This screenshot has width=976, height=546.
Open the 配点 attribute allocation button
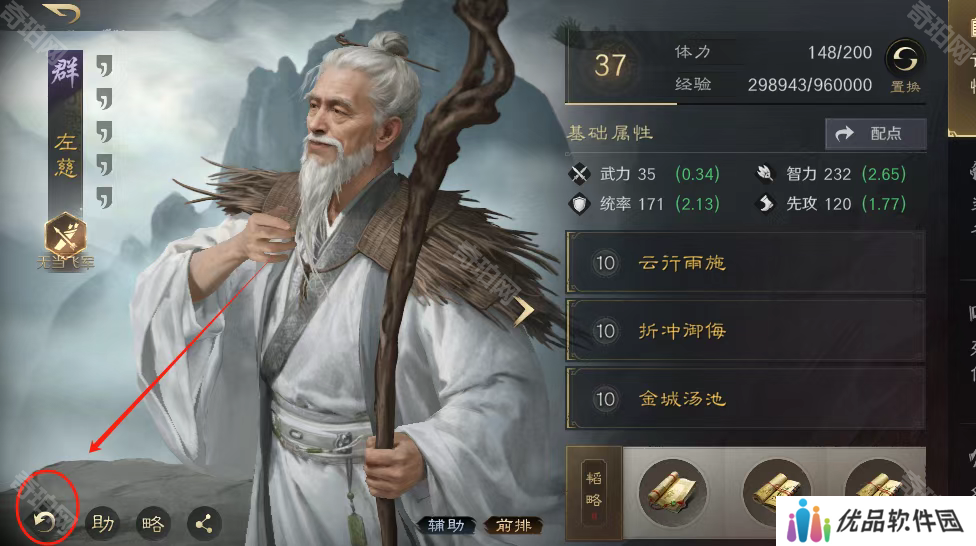click(876, 133)
